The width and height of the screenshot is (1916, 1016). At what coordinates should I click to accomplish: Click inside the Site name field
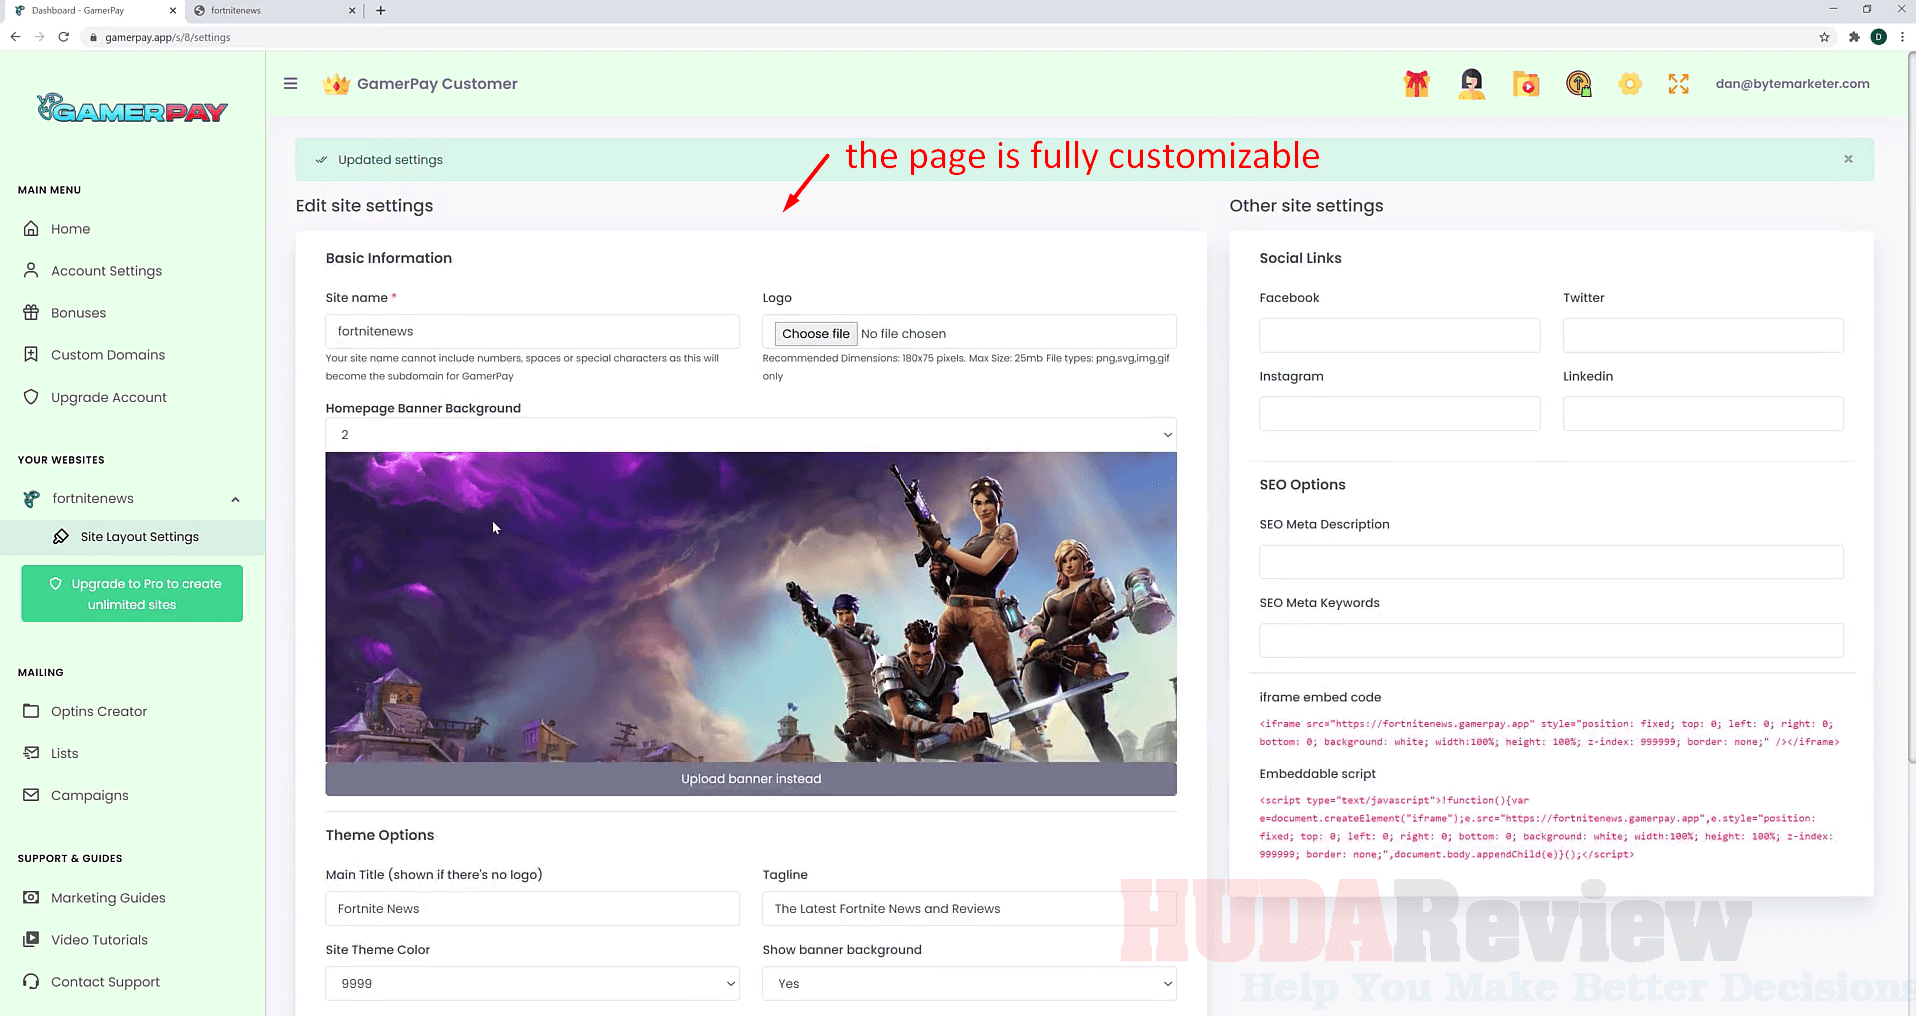(x=531, y=331)
